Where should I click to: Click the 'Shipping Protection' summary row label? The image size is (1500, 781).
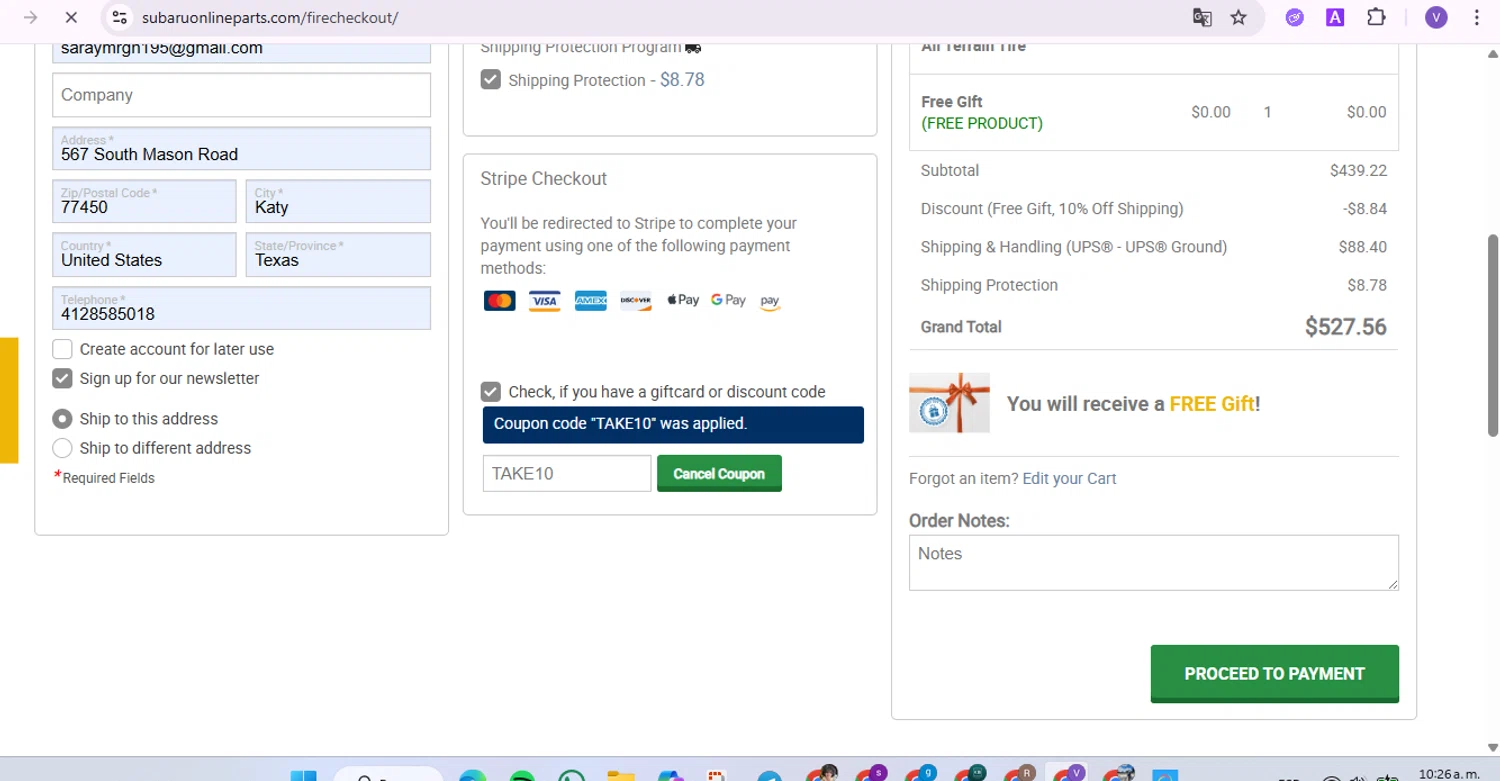click(989, 285)
